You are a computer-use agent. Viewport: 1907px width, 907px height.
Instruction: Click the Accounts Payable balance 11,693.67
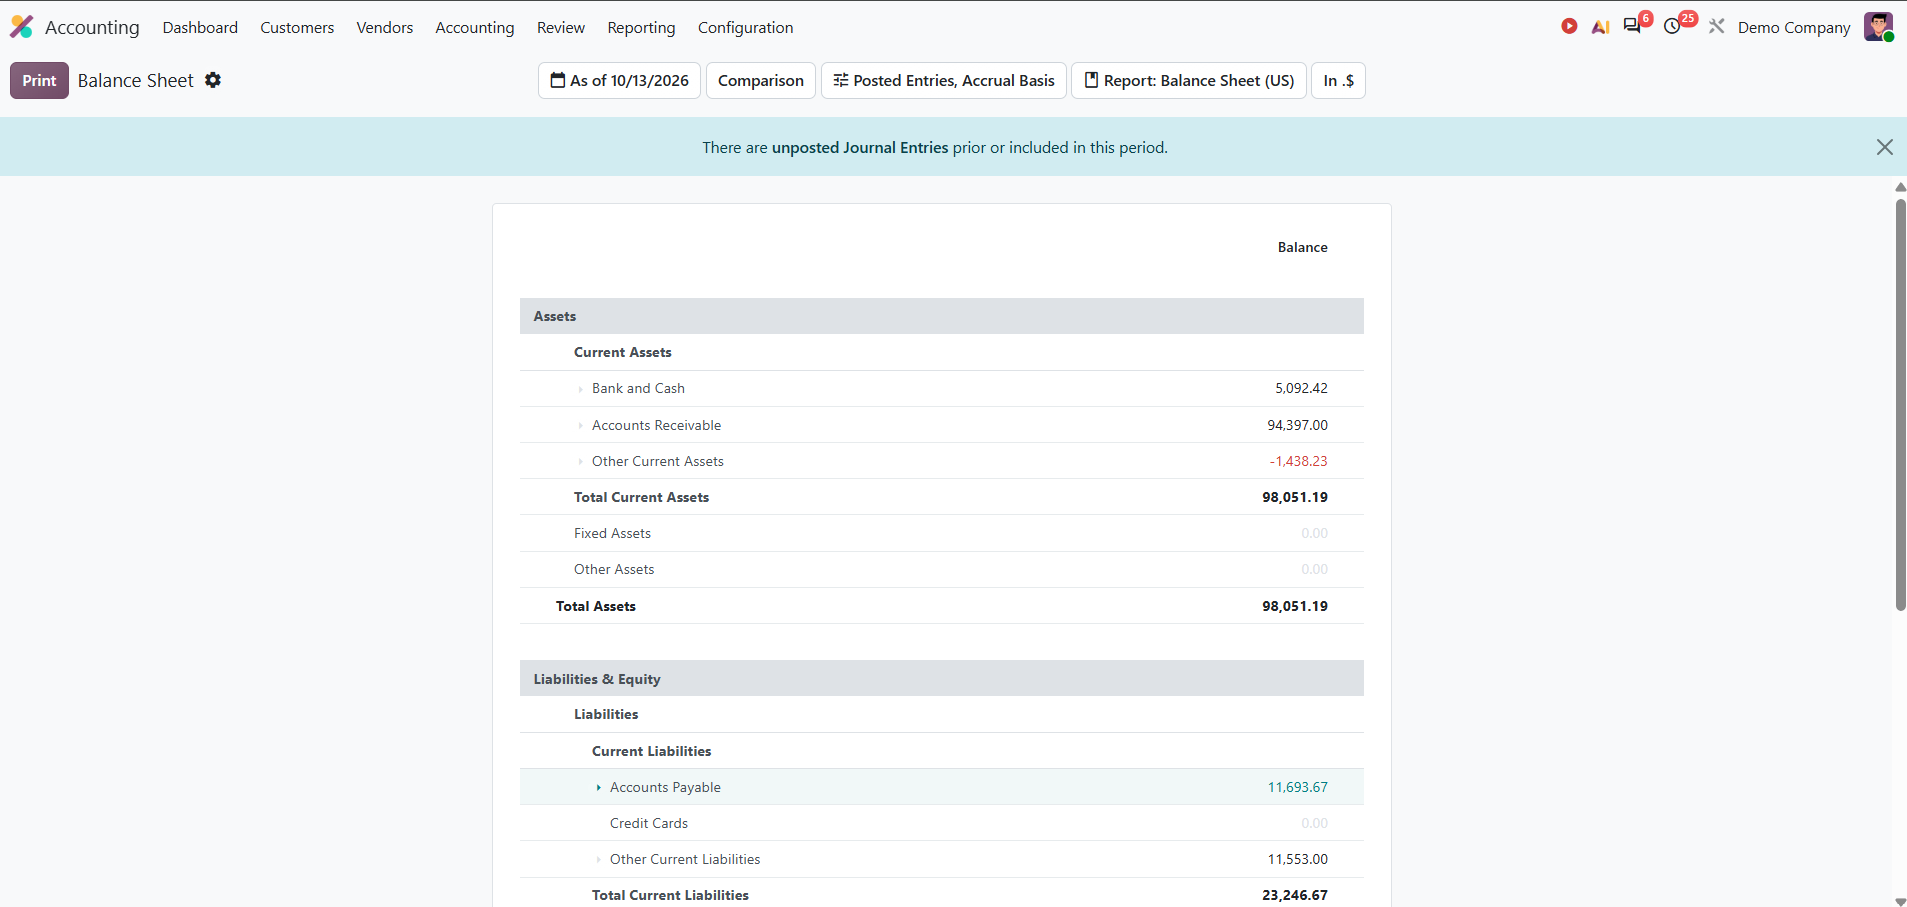[x=1297, y=787]
